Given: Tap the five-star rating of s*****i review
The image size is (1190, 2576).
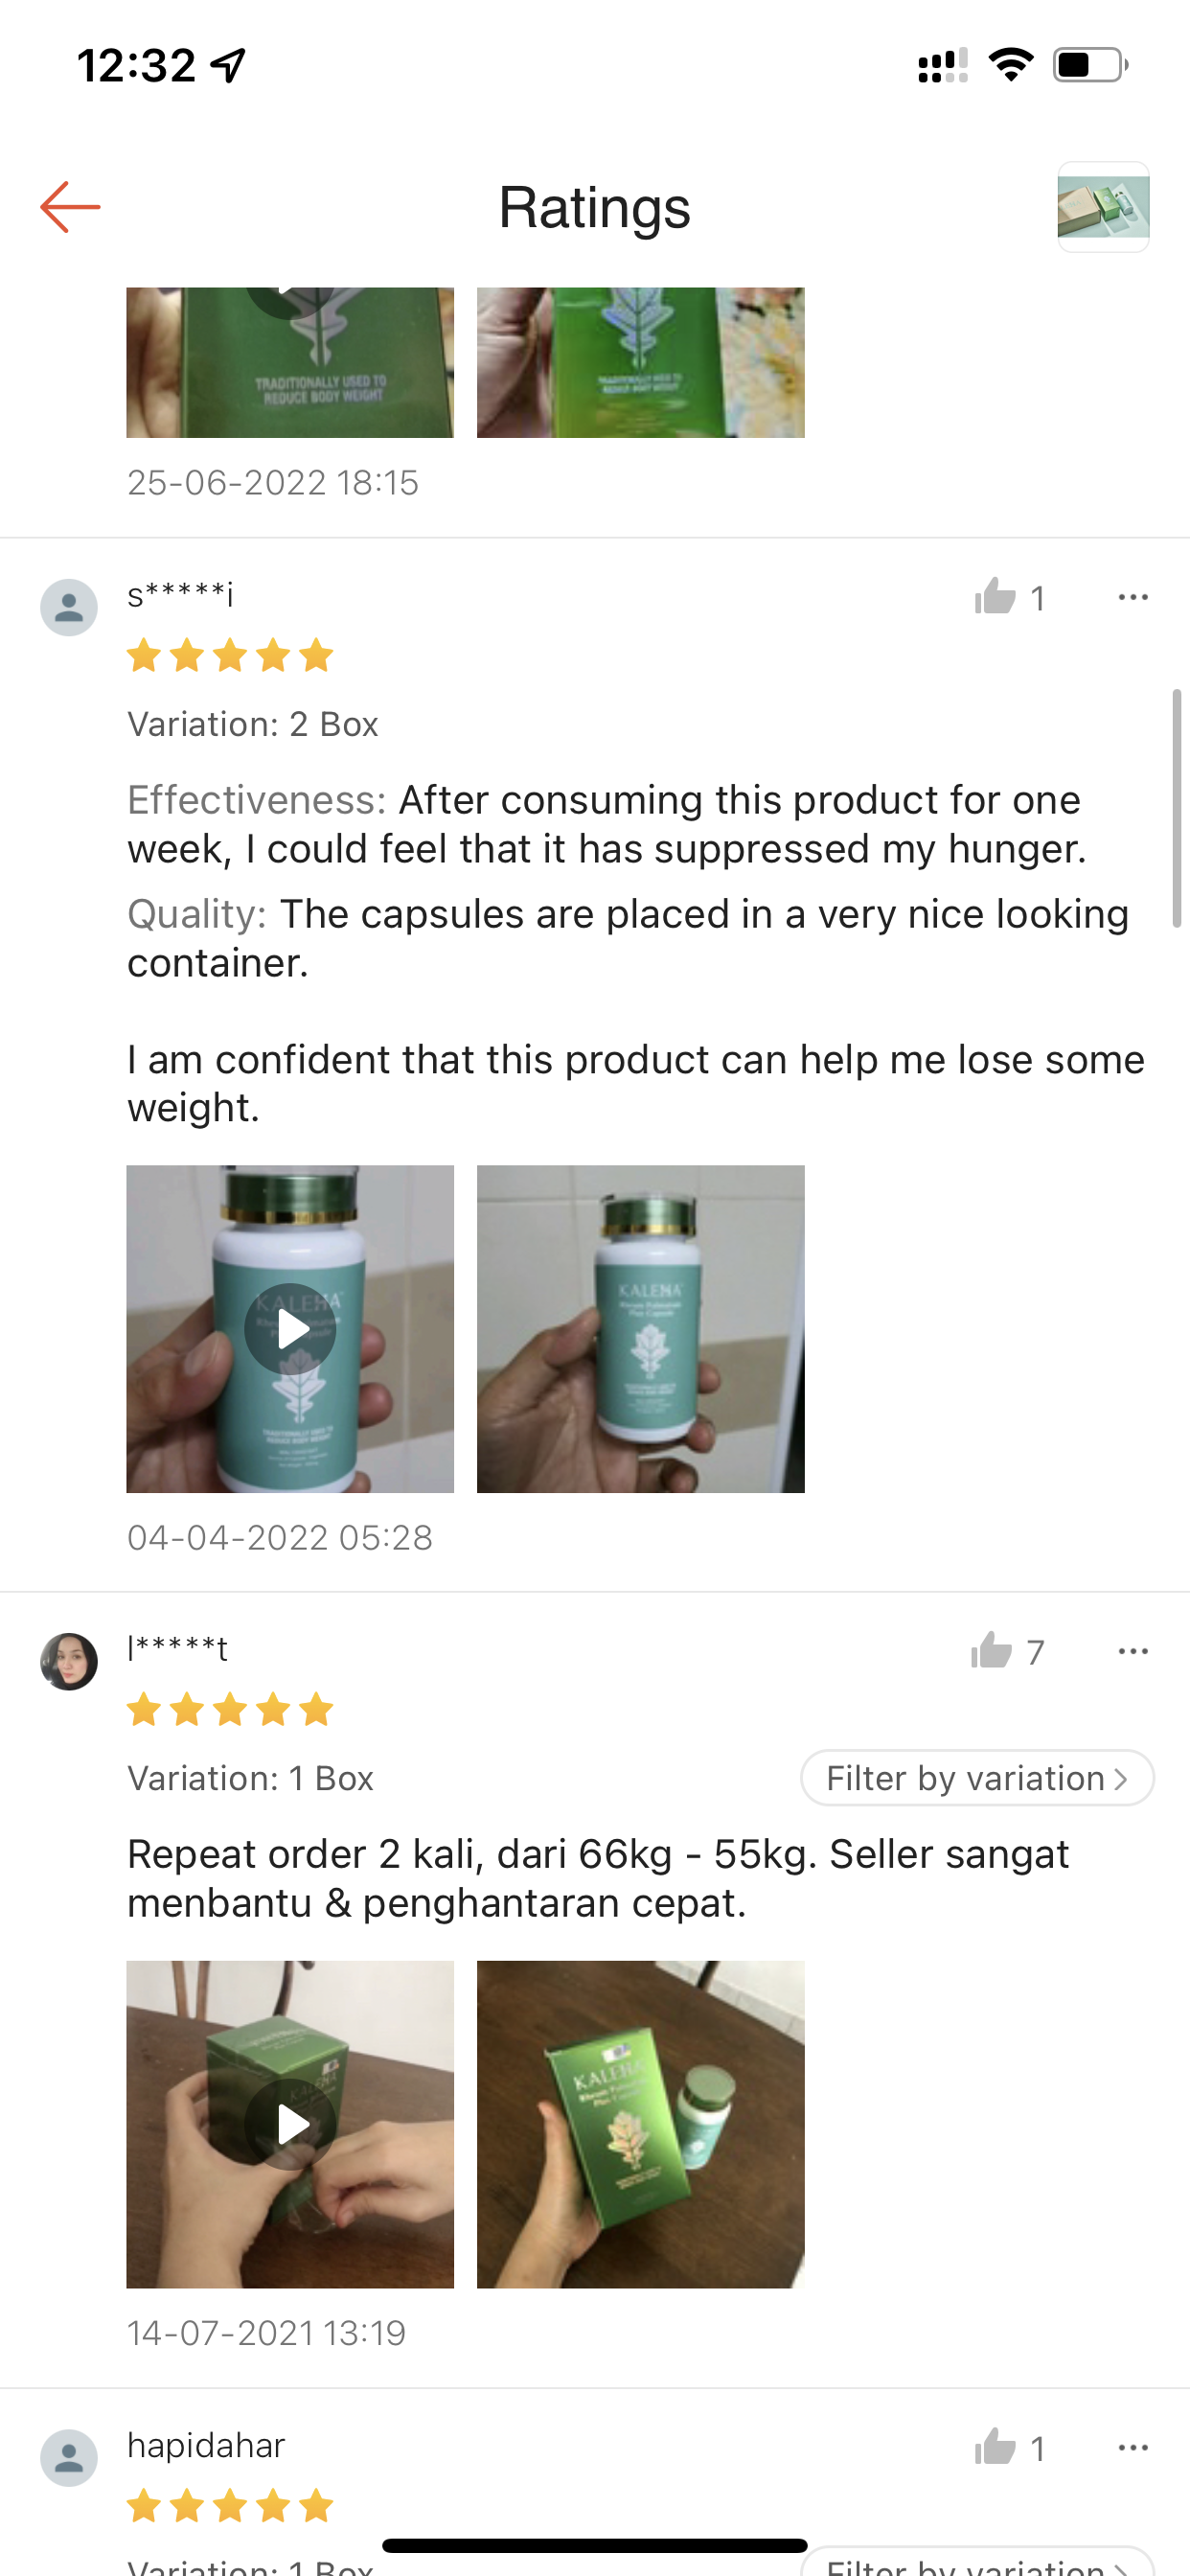Looking at the screenshot, I should click(x=230, y=656).
